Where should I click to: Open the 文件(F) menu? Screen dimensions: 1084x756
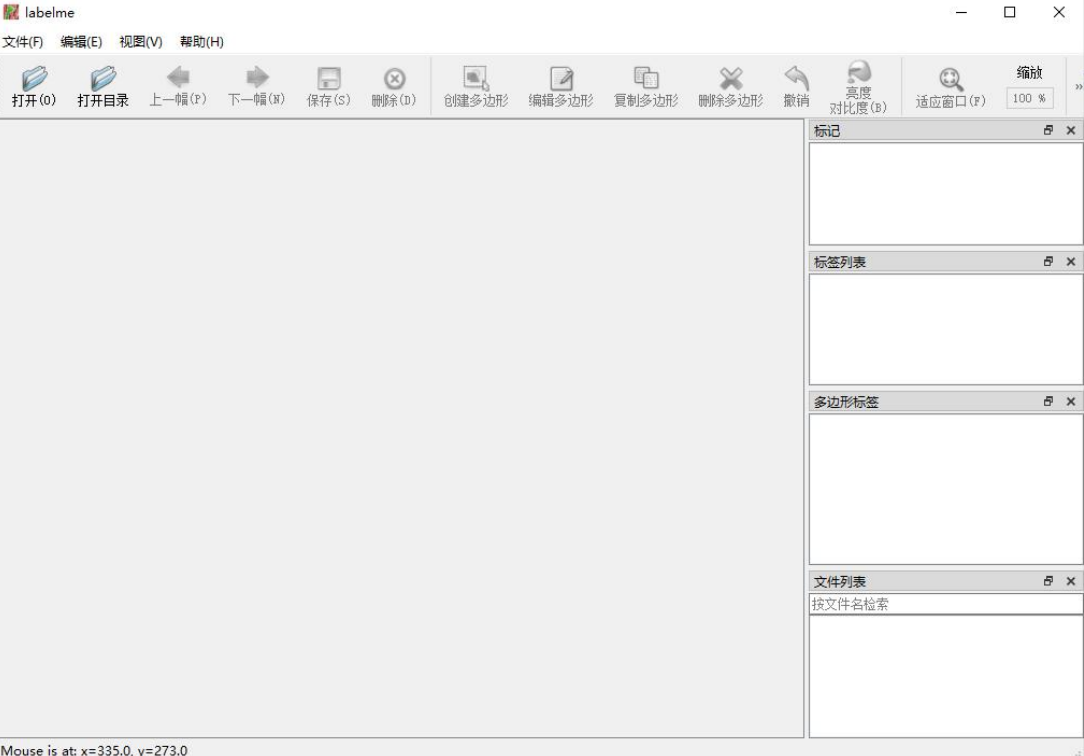[x=23, y=42]
